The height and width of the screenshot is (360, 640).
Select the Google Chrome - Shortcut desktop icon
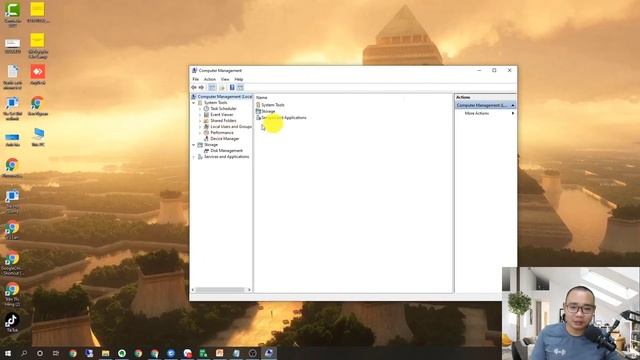12,263
